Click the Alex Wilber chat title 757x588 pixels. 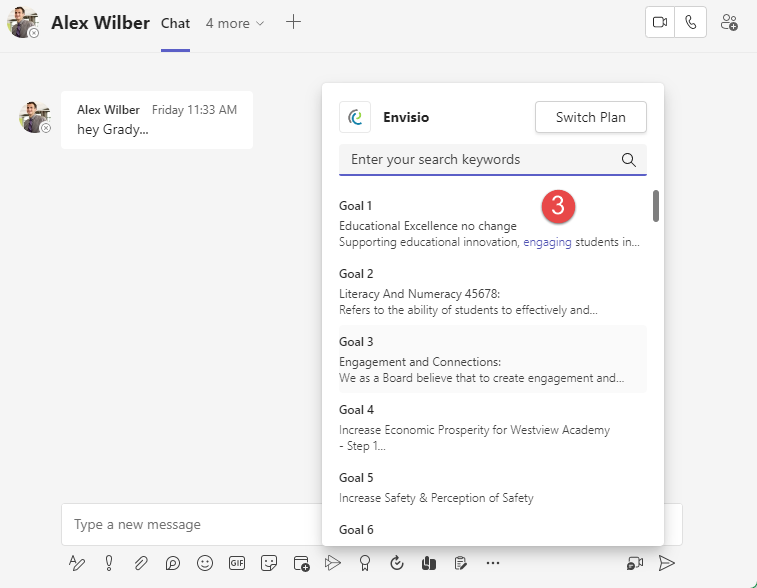click(100, 23)
